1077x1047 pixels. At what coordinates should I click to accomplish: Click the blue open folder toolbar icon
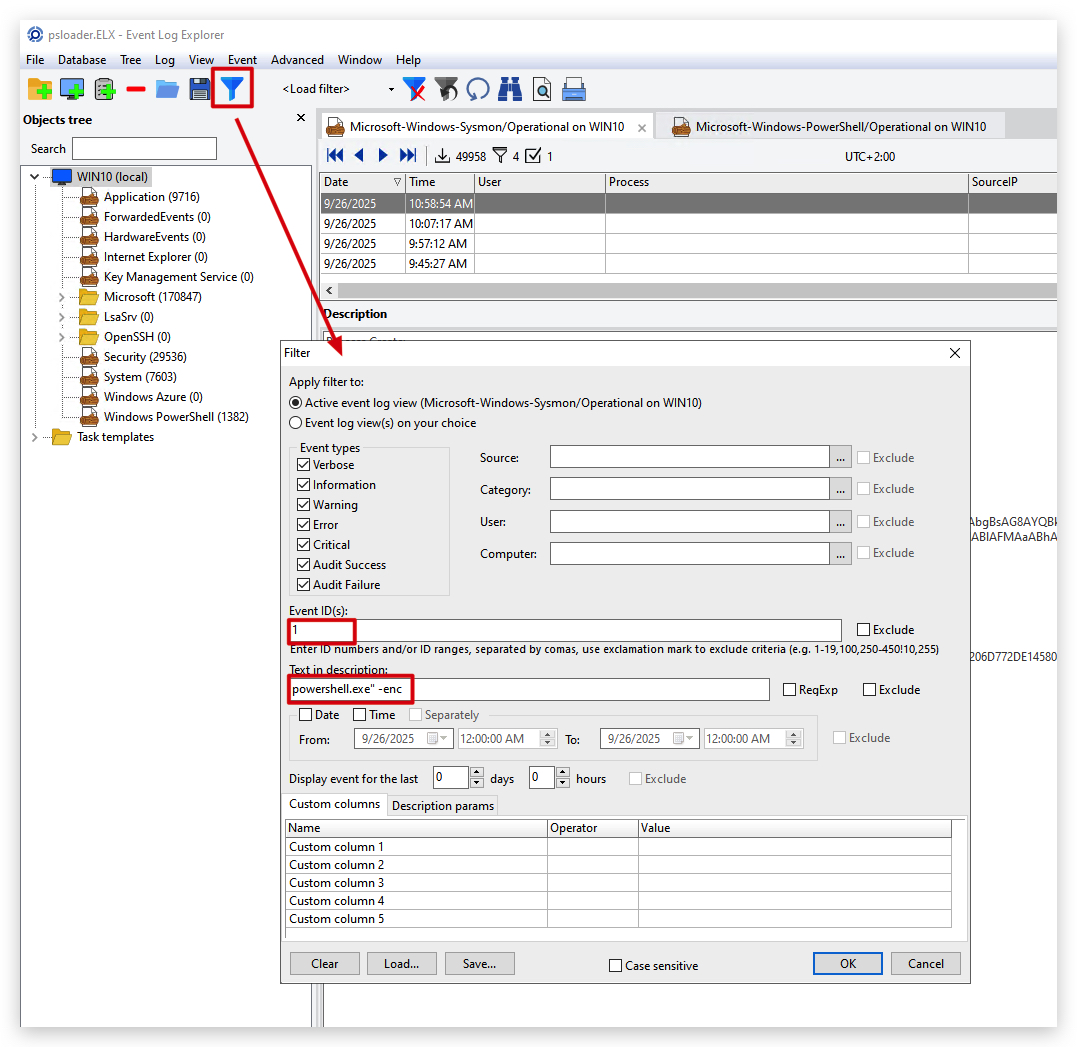coord(167,89)
